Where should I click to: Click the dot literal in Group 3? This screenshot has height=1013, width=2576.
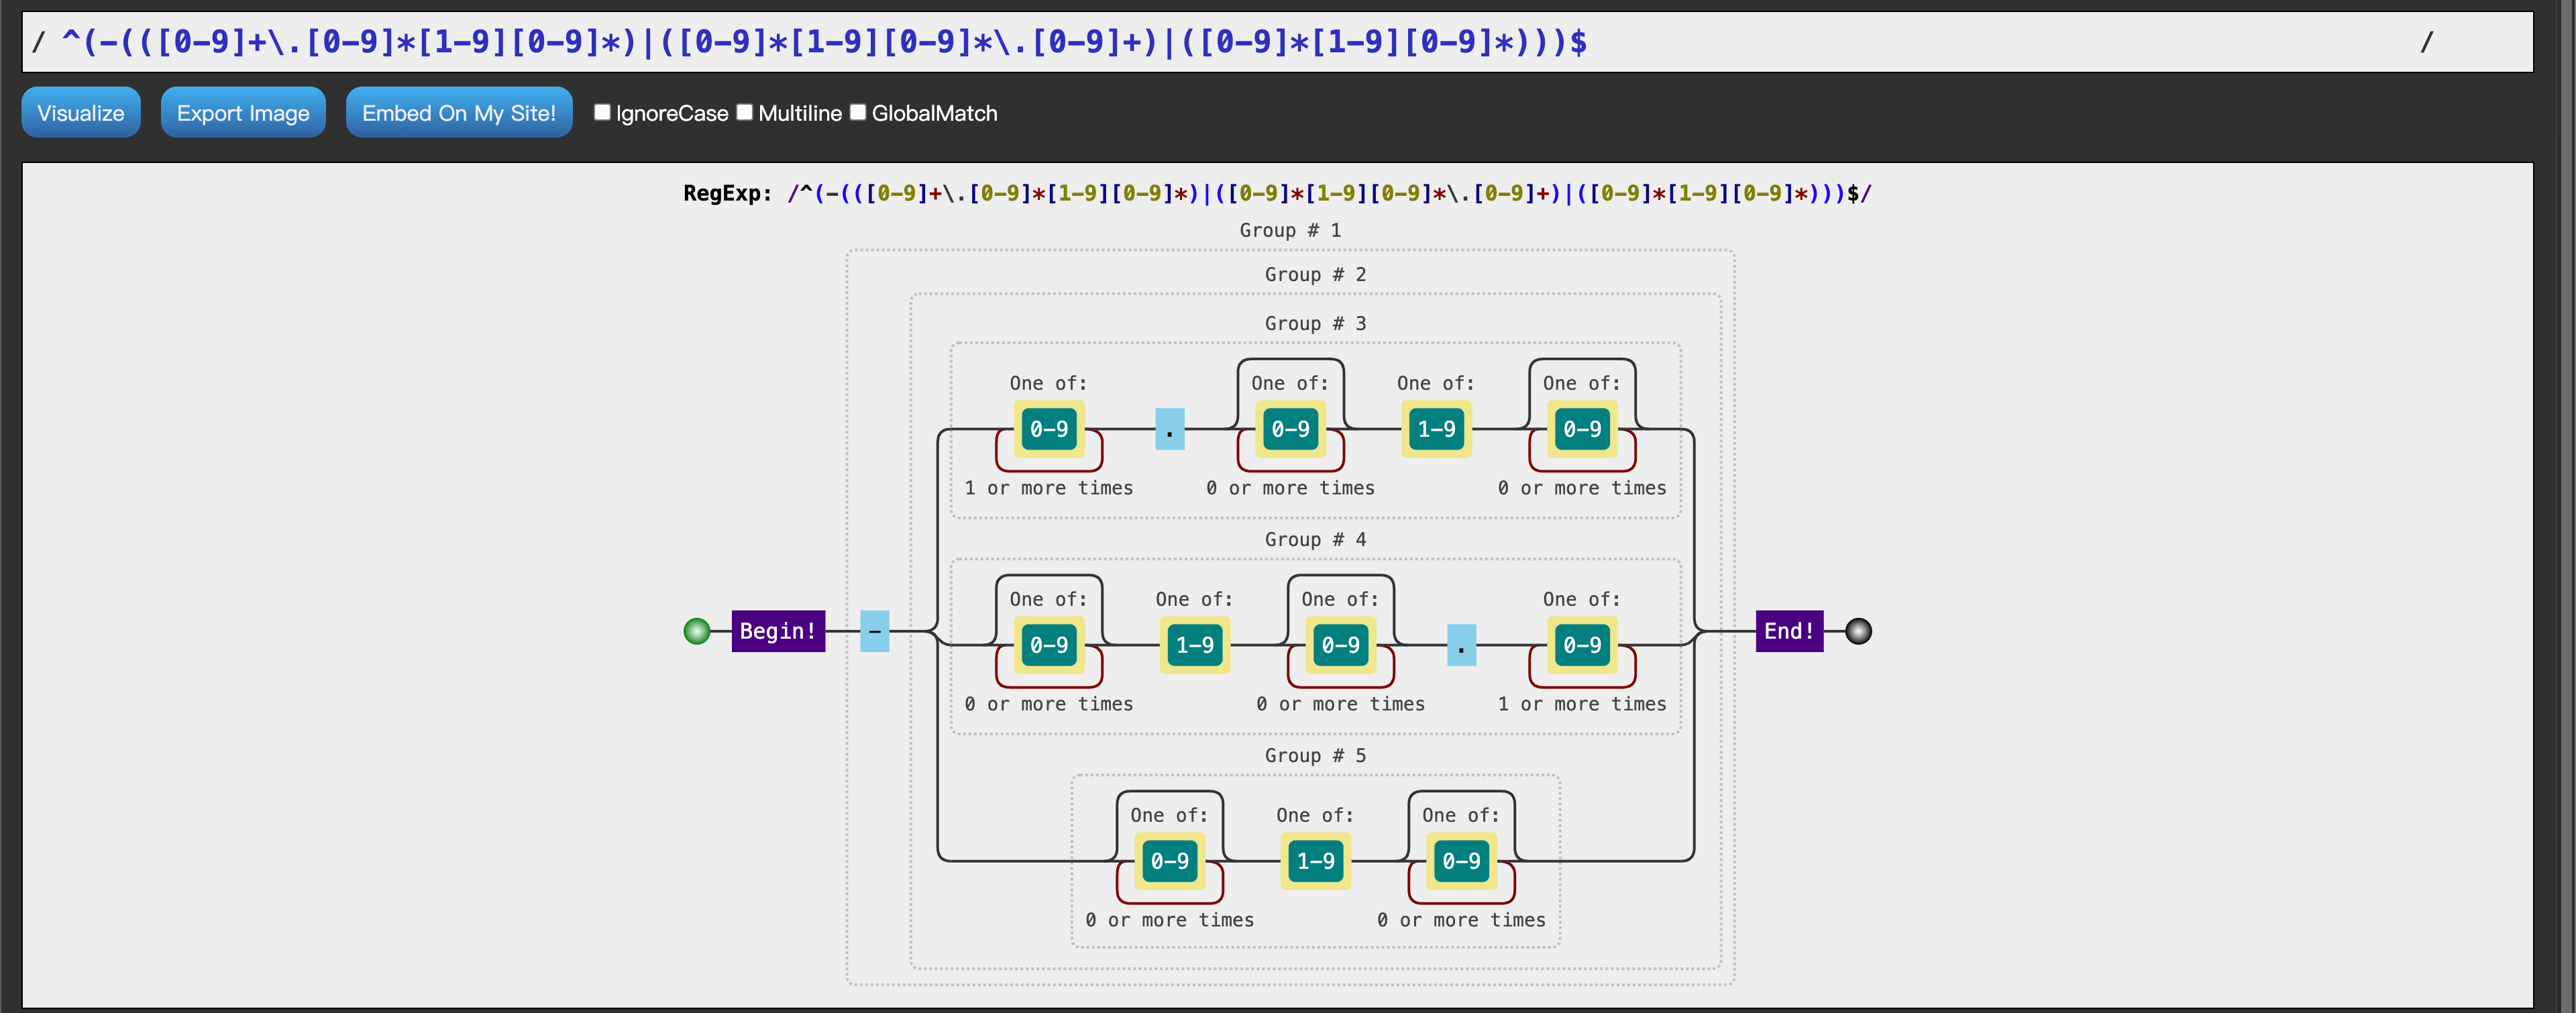[1169, 429]
